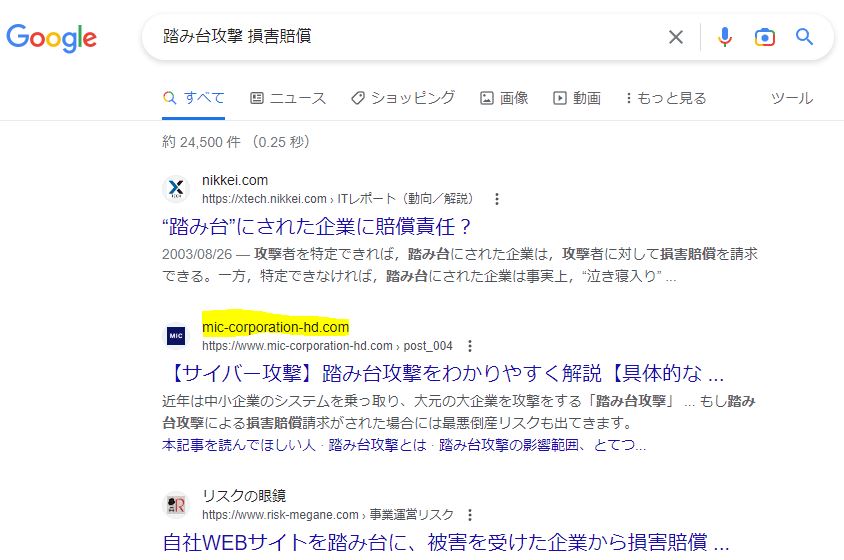Click the Google logo
The width and height of the screenshot is (844, 560).
click(51, 38)
